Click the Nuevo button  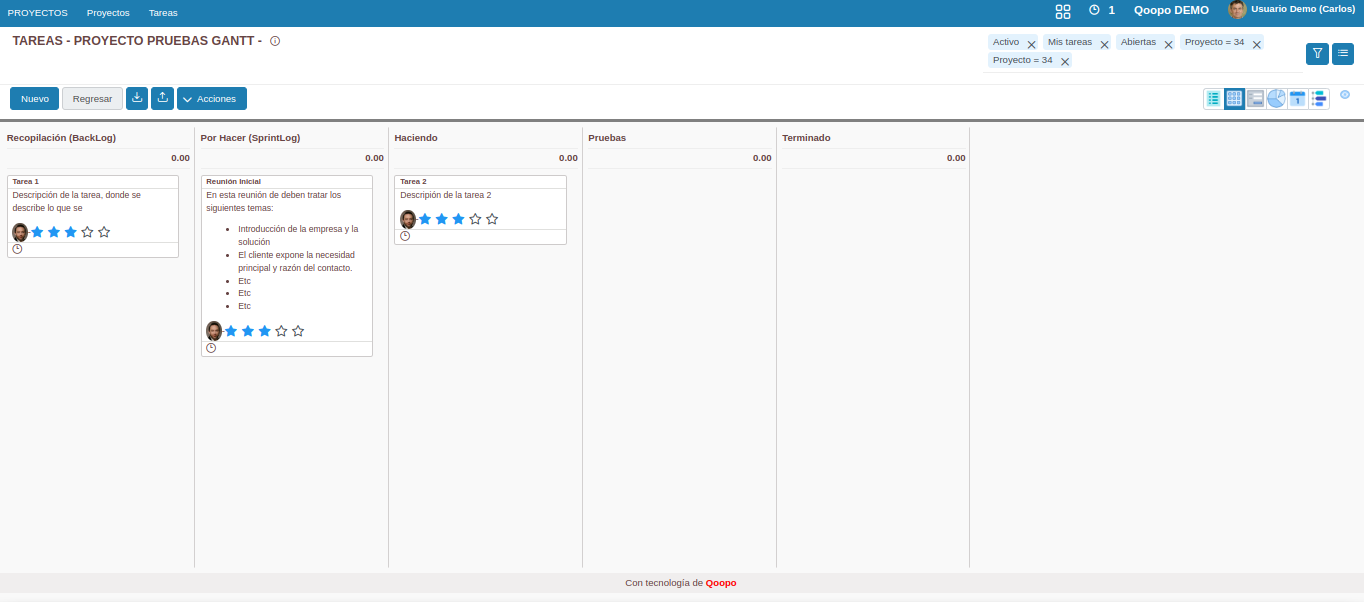[x=35, y=98]
